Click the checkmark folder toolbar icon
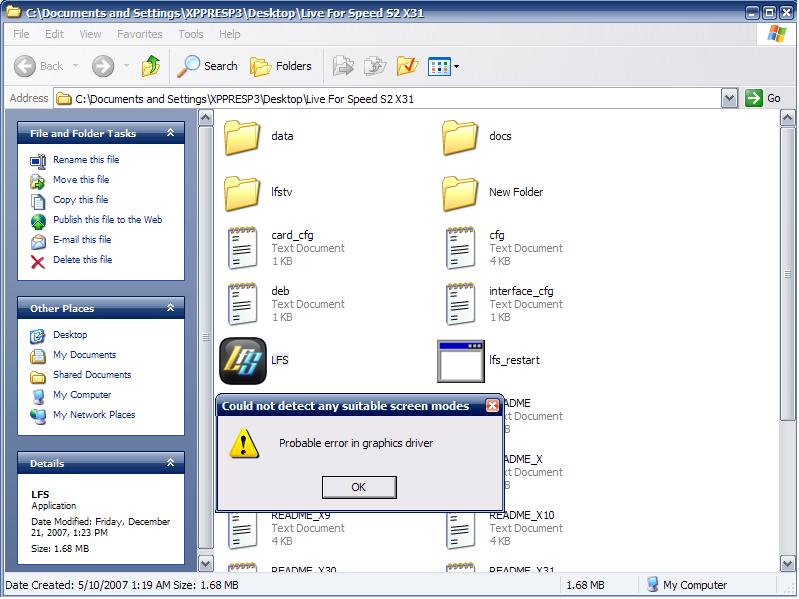Screen dimensions: 799x599 [x=408, y=66]
